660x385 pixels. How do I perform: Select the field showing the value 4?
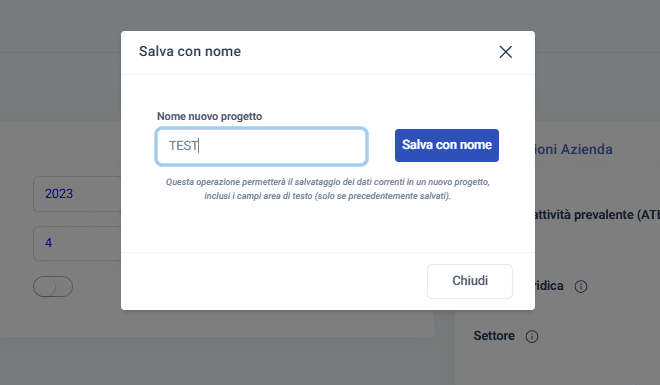pos(77,243)
